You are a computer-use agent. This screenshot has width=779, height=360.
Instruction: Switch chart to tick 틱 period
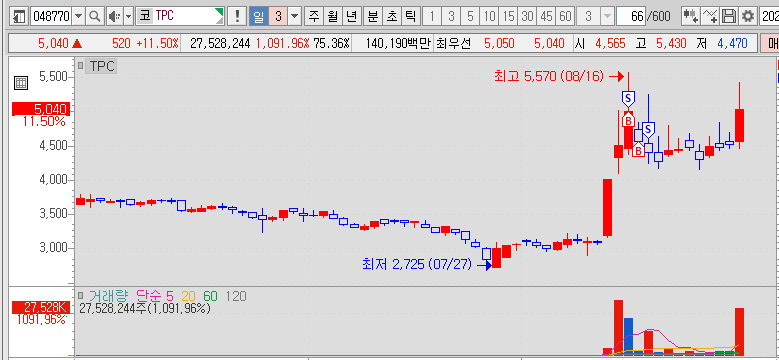click(410, 16)
